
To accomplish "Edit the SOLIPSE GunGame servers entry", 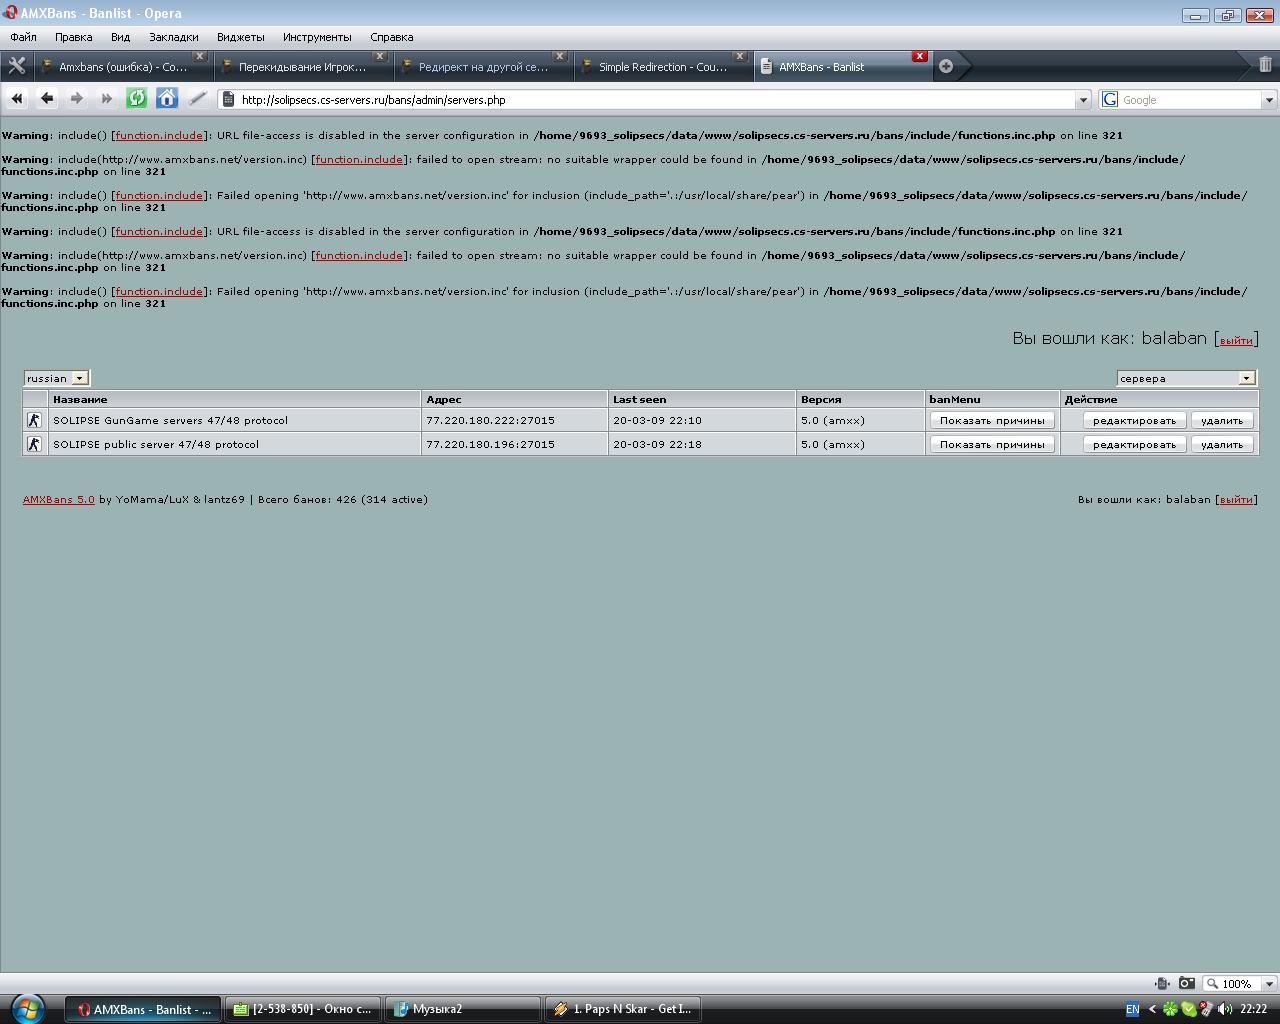I will [1134, 420].
